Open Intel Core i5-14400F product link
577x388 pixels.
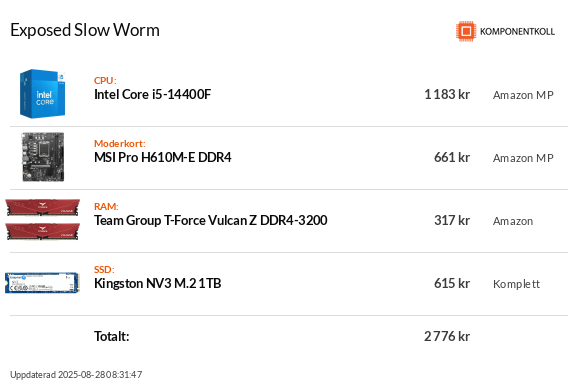click(153, 95)
